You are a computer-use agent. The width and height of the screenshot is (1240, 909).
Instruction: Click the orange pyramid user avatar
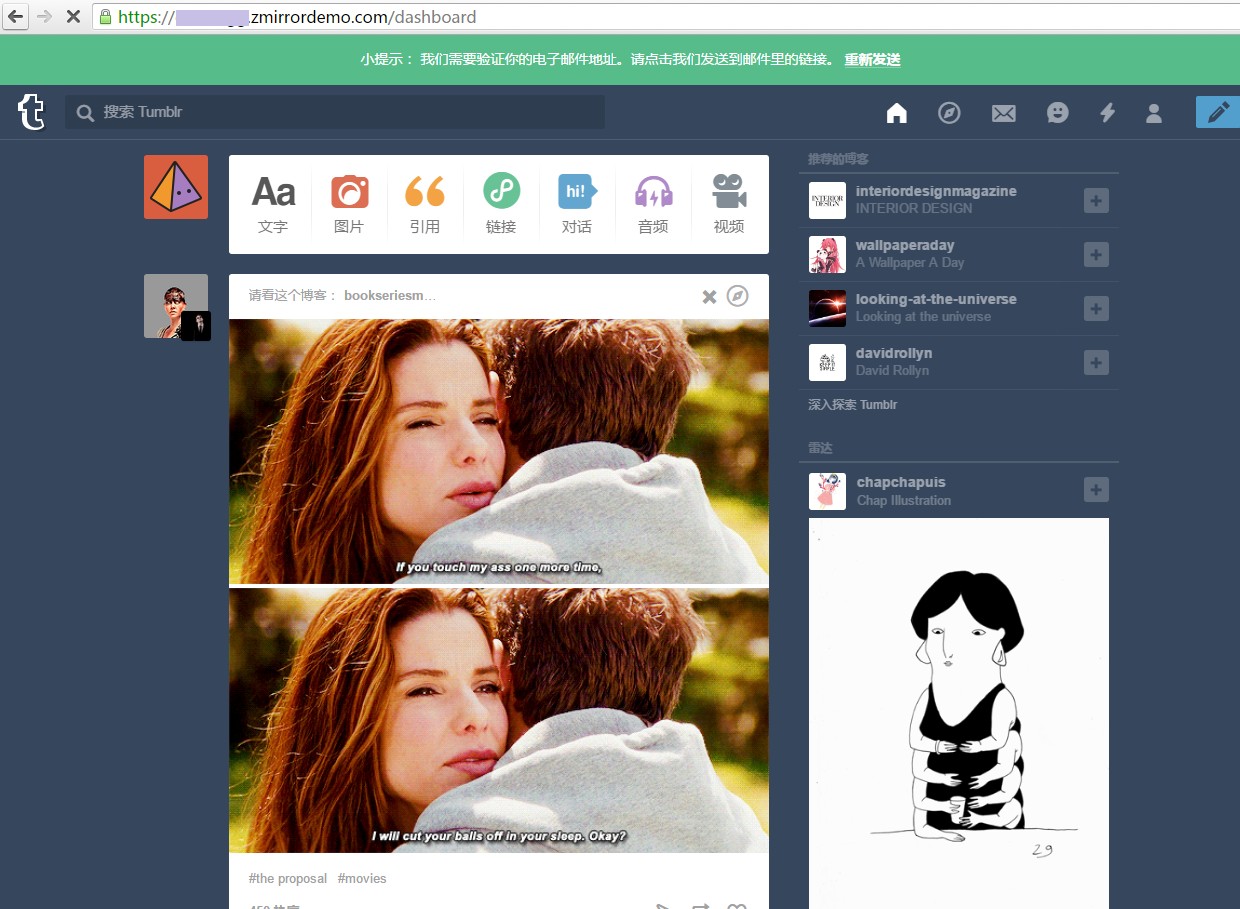point(176,187)
